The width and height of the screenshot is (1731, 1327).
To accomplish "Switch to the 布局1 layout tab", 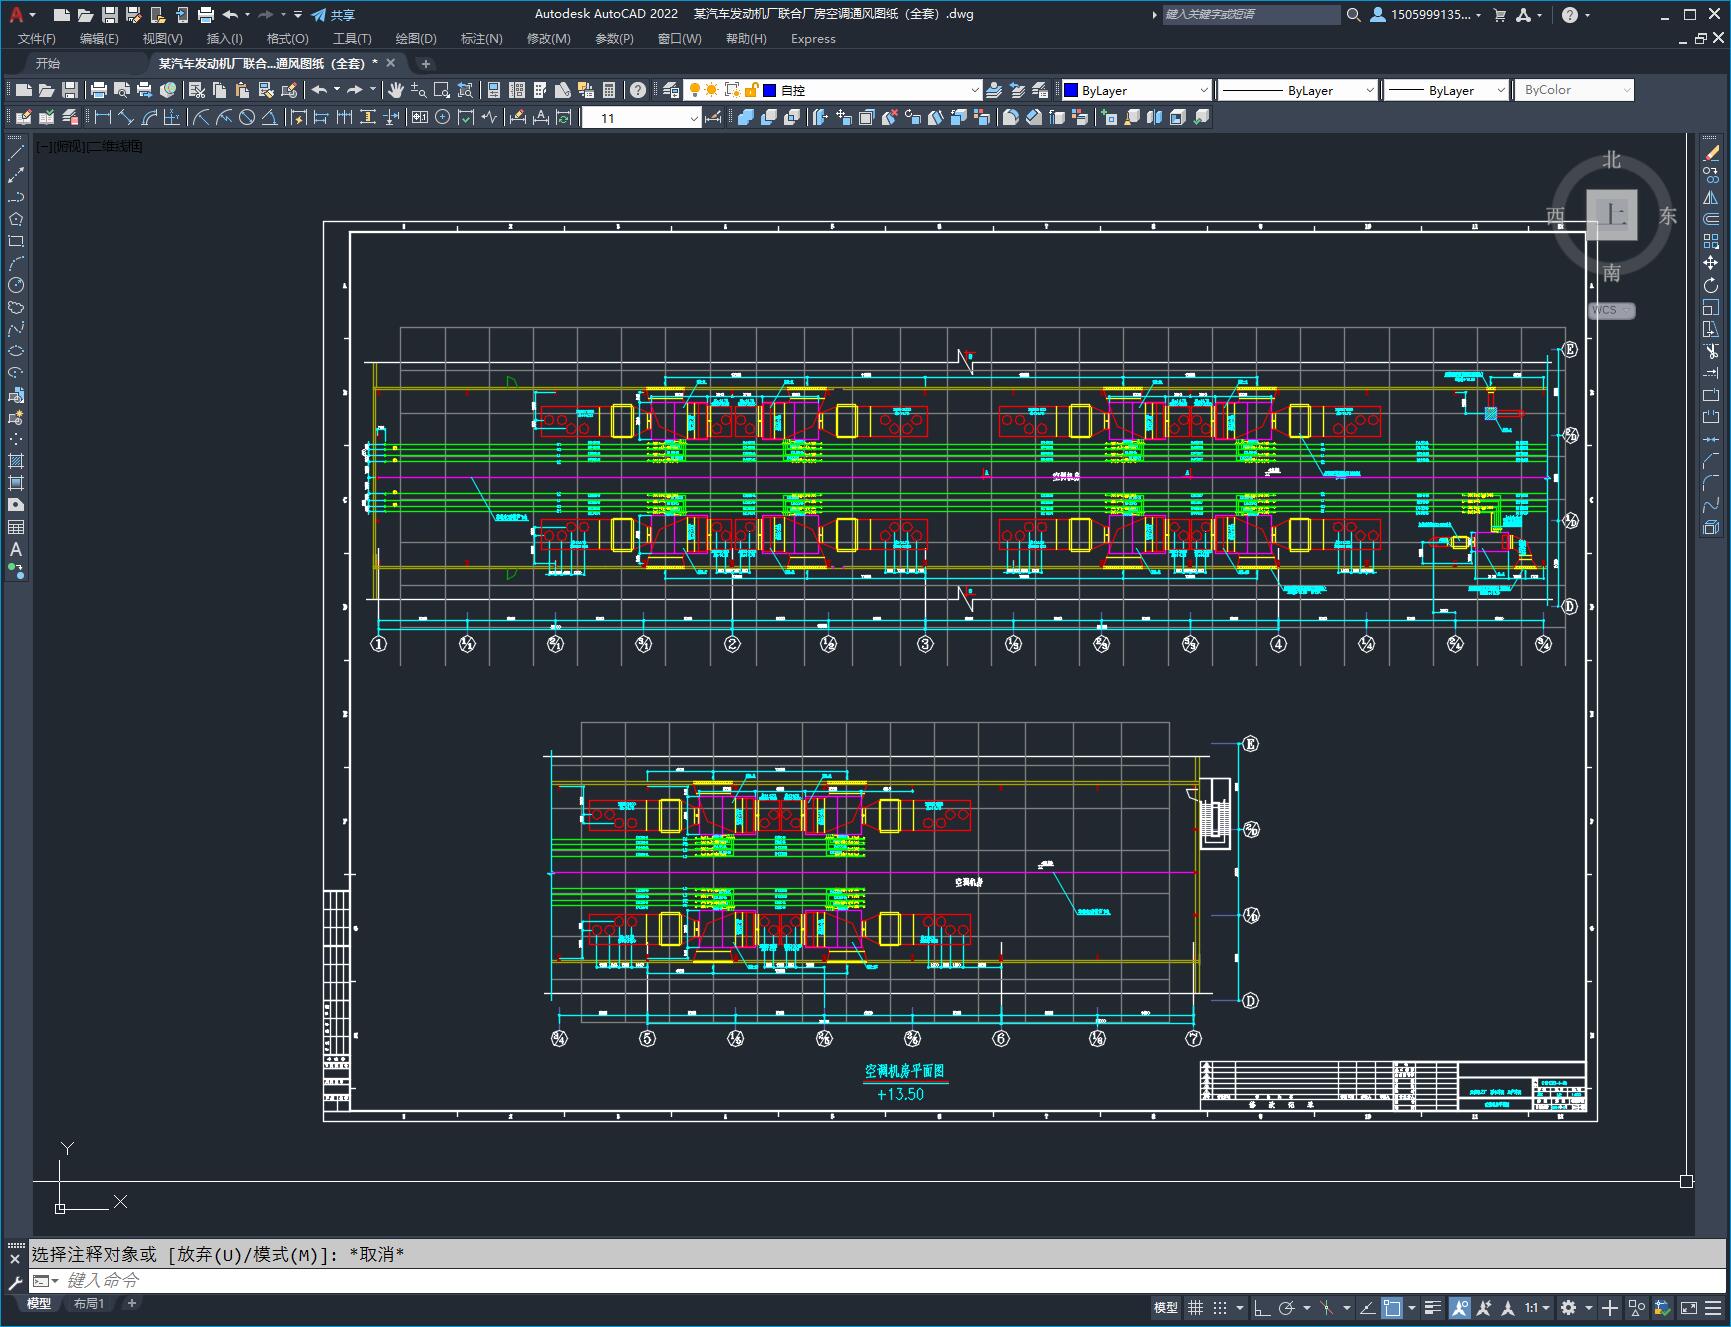I will tap(88, 1303).
